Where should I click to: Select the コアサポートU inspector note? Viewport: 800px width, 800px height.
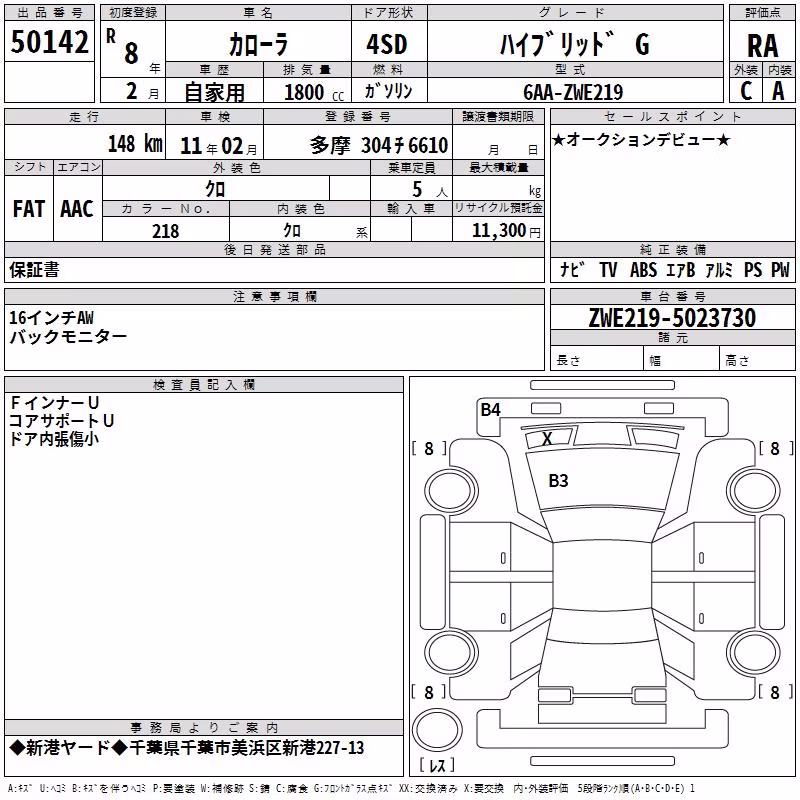point(61,421)
